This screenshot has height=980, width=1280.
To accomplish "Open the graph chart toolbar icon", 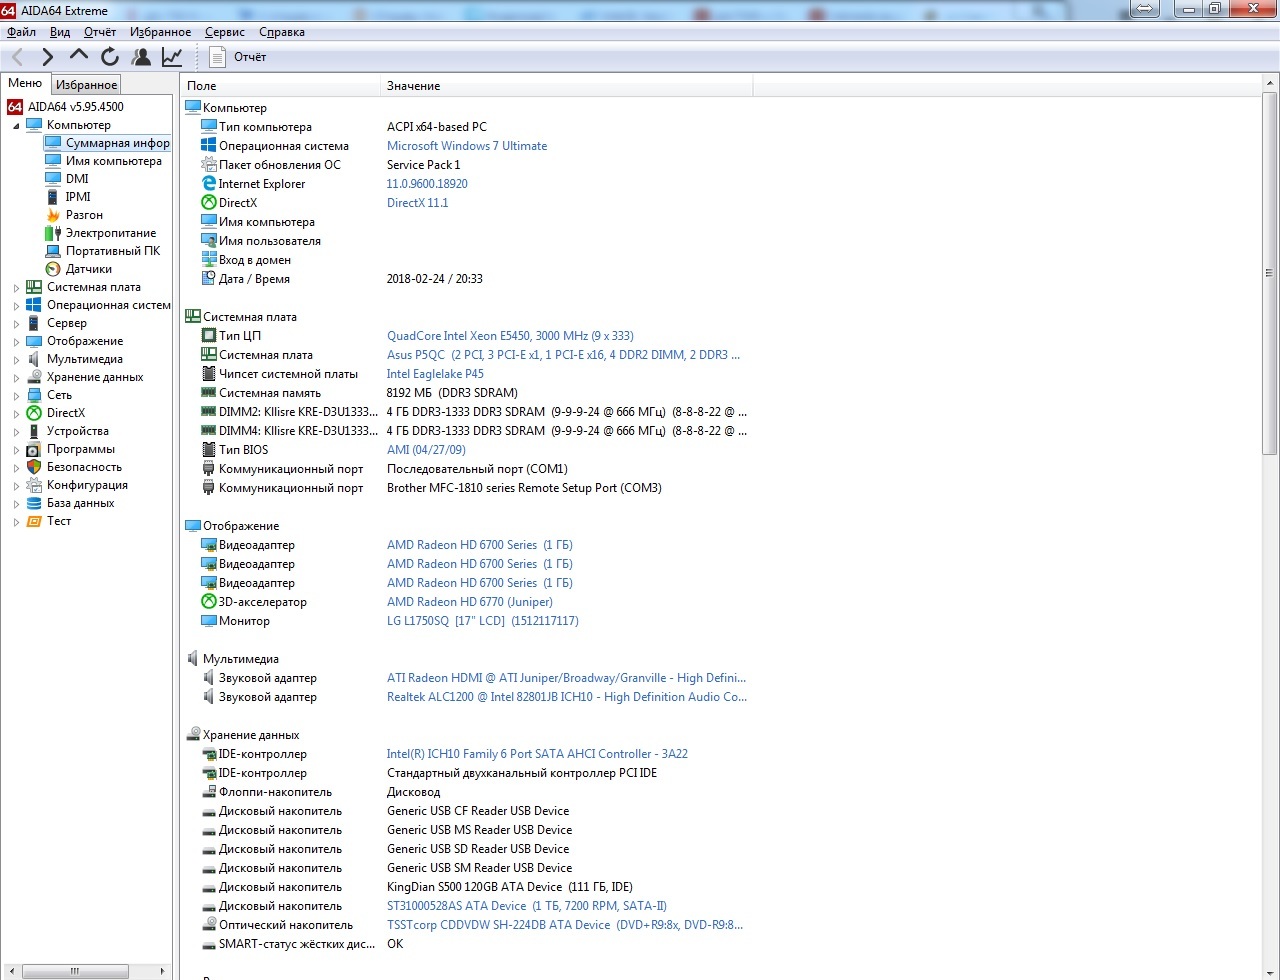I will 172,57.
